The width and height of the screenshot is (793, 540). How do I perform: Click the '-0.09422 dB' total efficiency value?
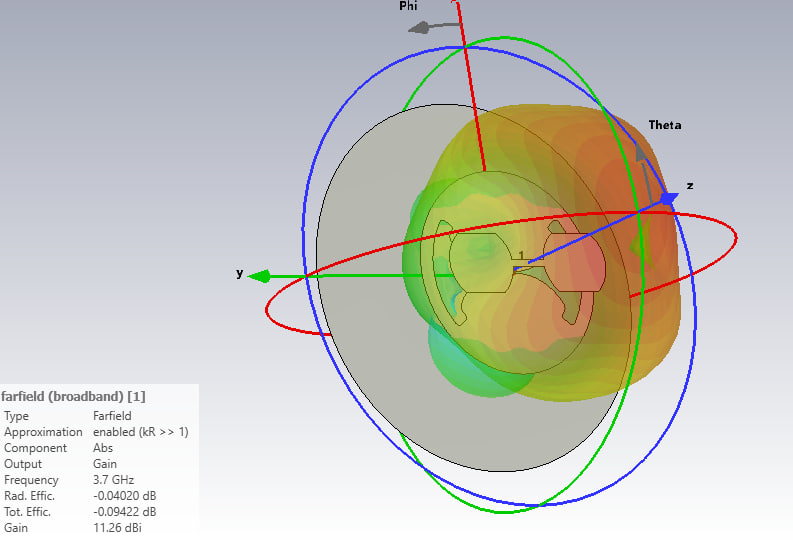(125, 512)
